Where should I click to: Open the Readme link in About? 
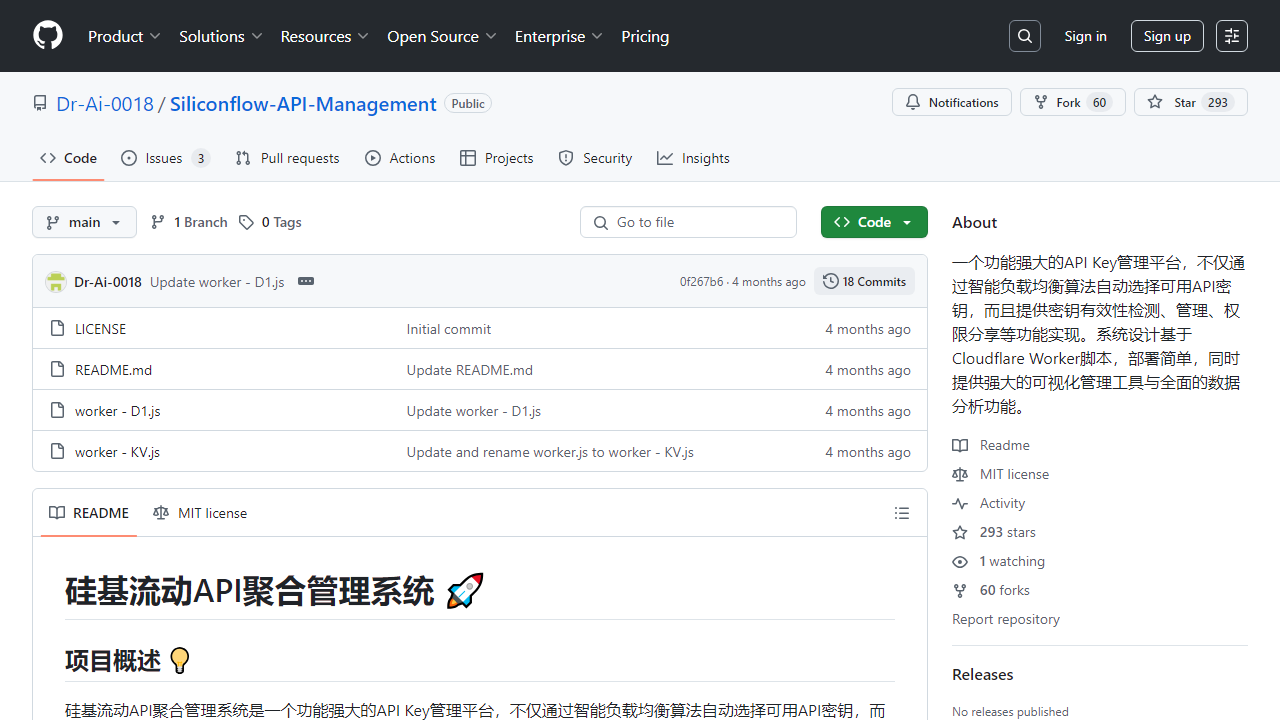coord(991,445)
